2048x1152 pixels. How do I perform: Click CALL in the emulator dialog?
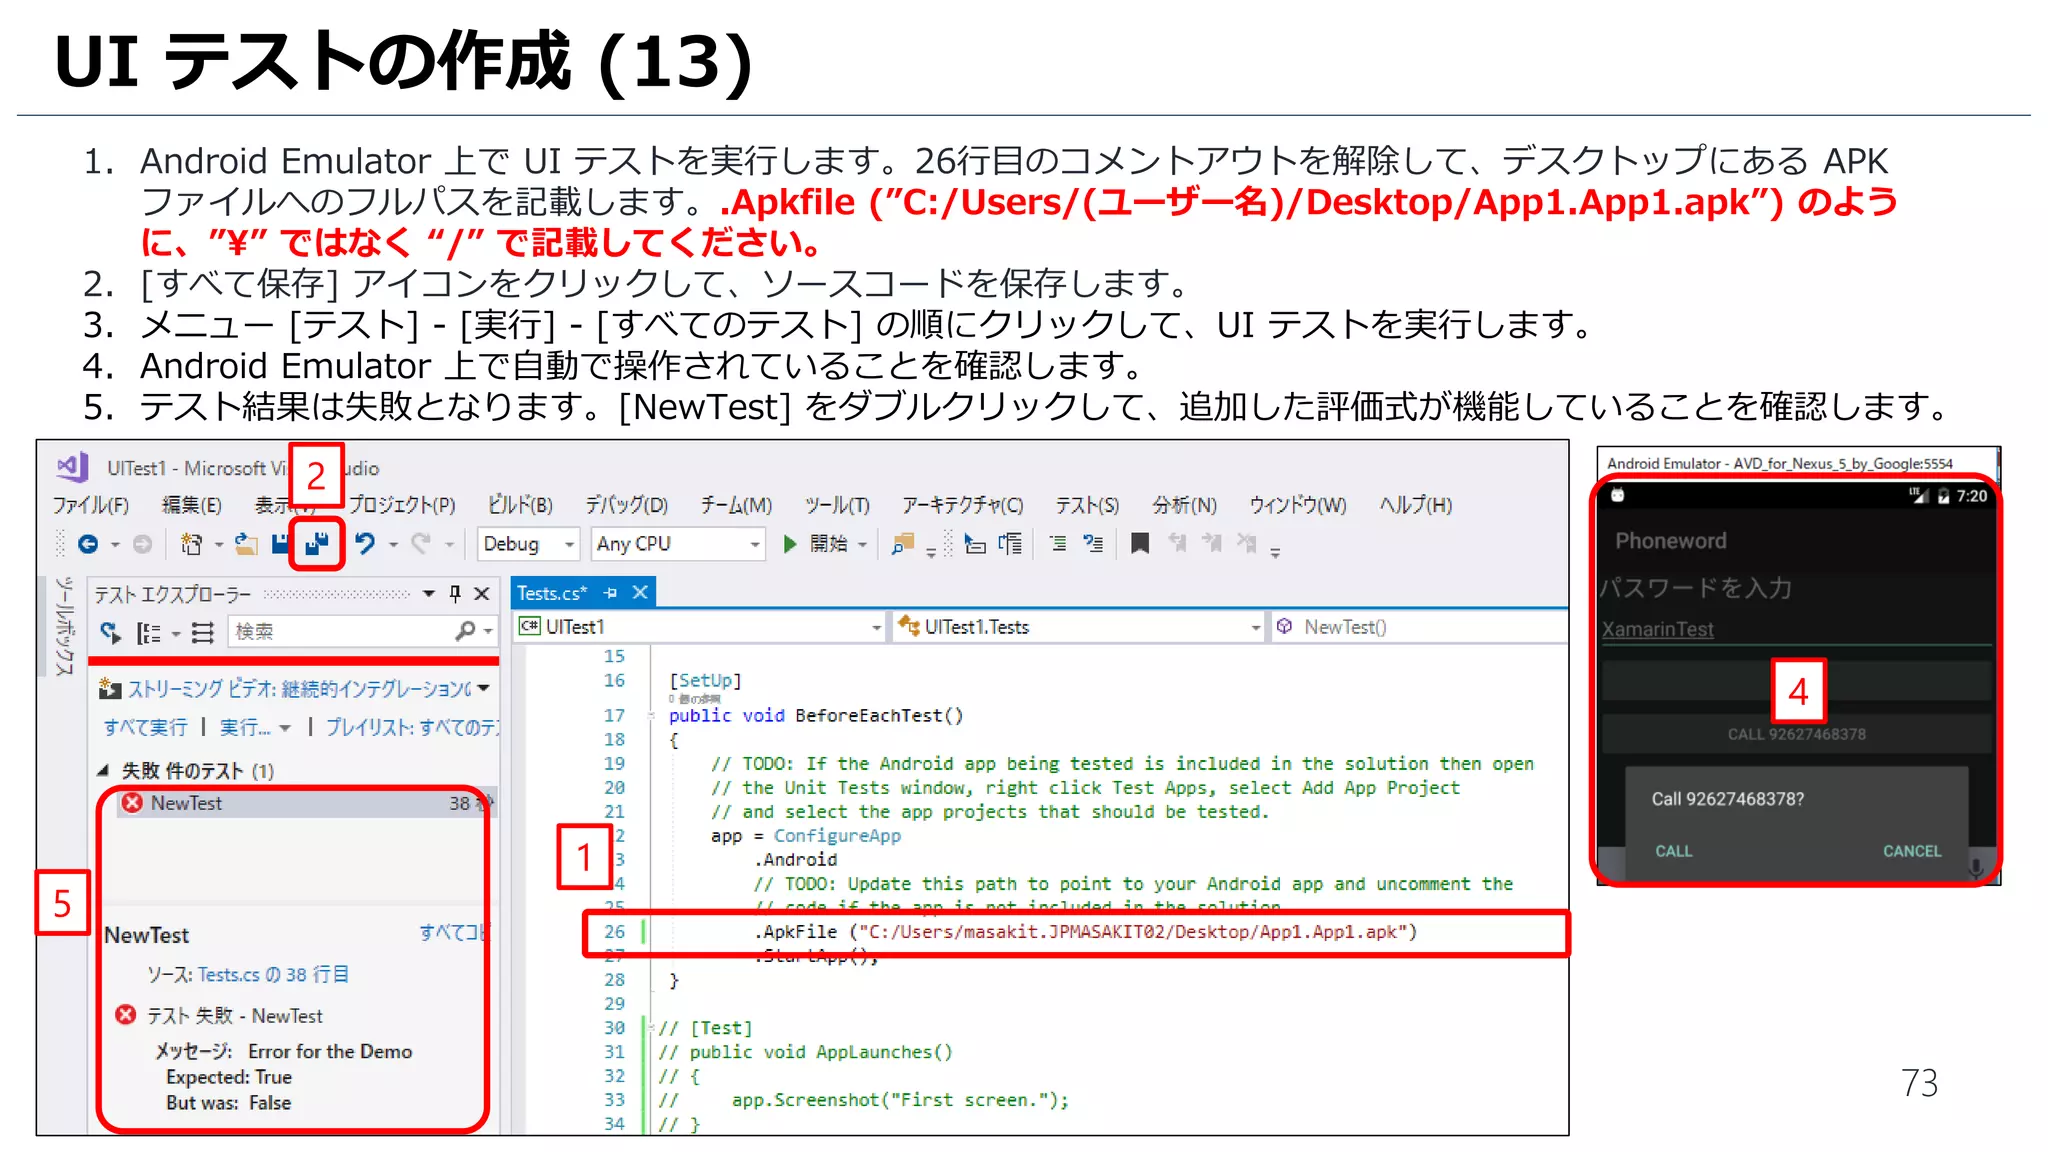pos(1674,851)
